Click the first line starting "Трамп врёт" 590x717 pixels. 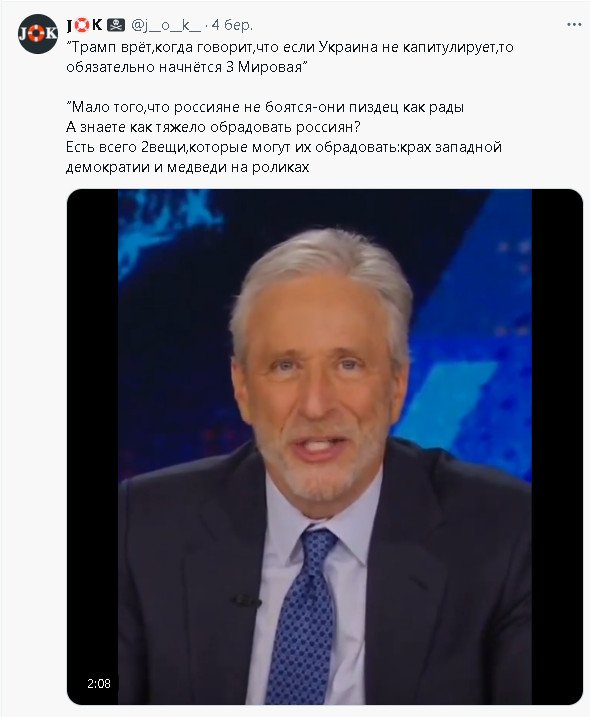click(x=290, y=48)
